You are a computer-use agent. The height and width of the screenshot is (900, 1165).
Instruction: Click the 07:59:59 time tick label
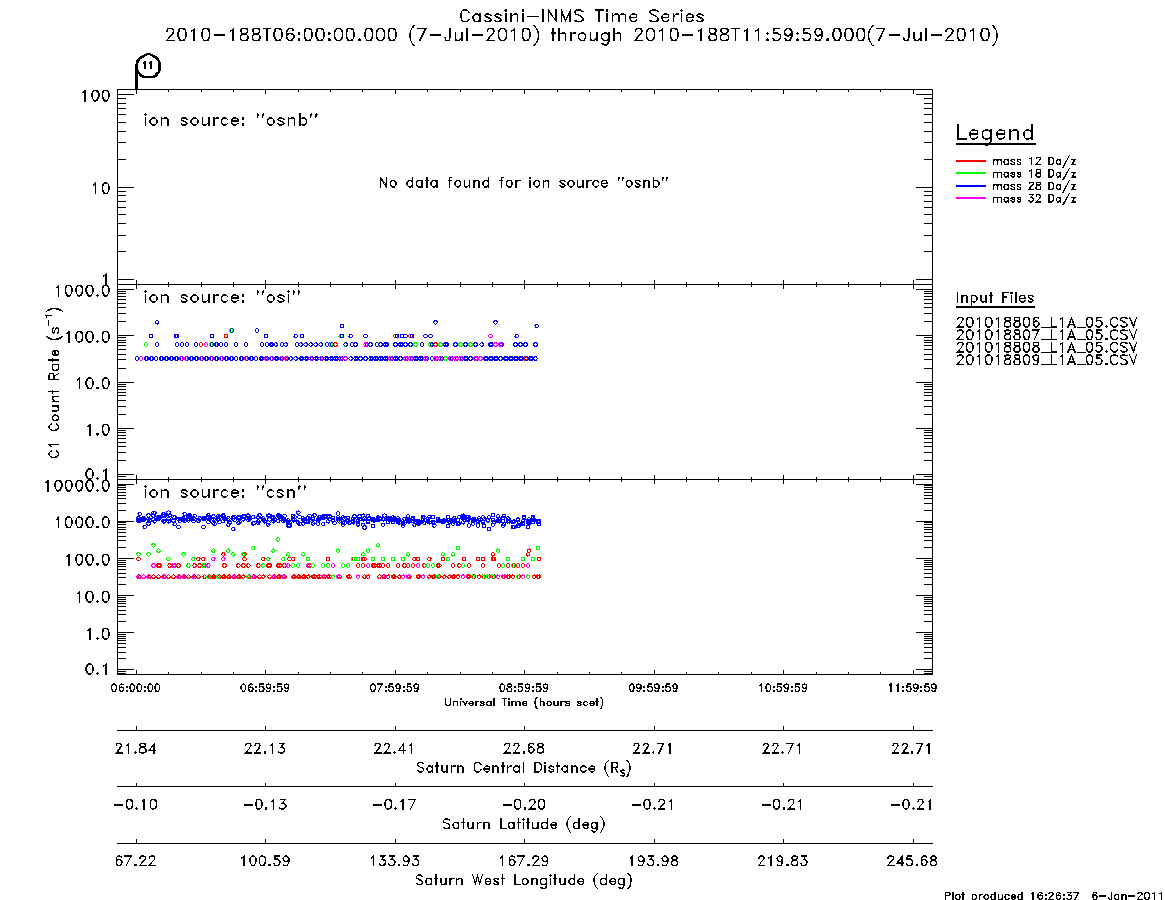pos(395,688)
